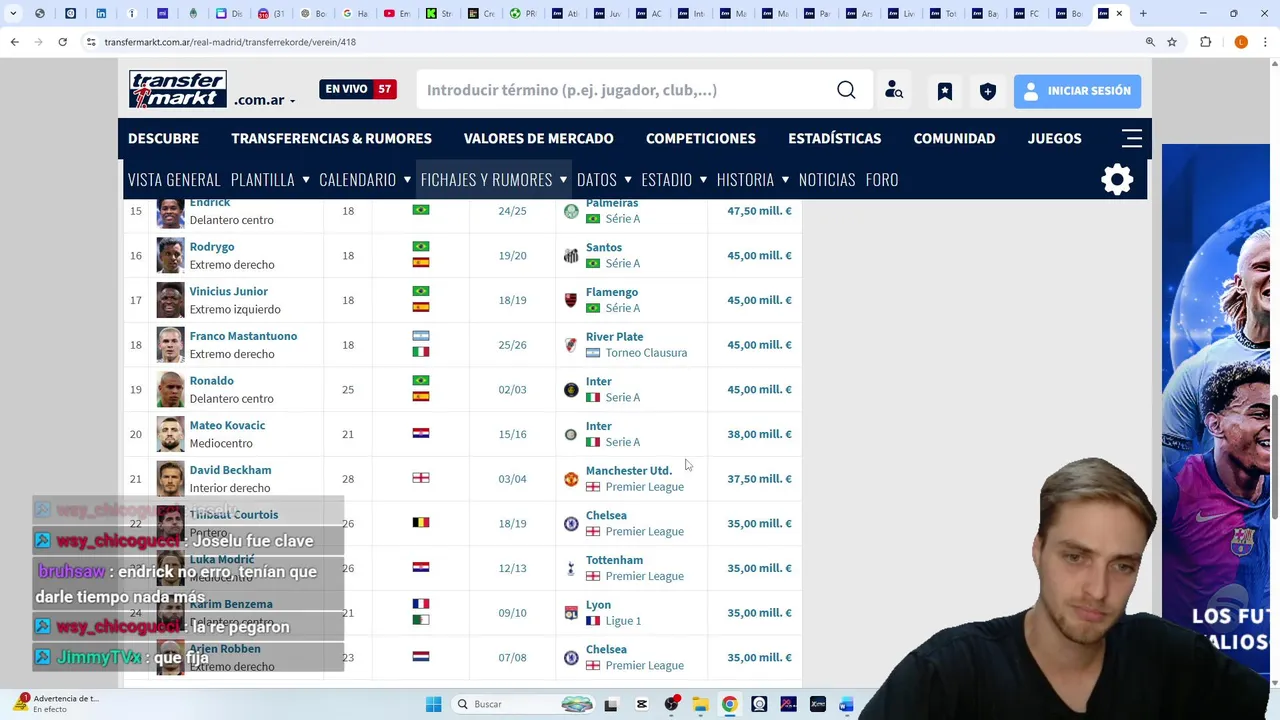Click the Tottenham club crest
The width and height of the screenshot is (1280, 720).
tap(571, 568)
